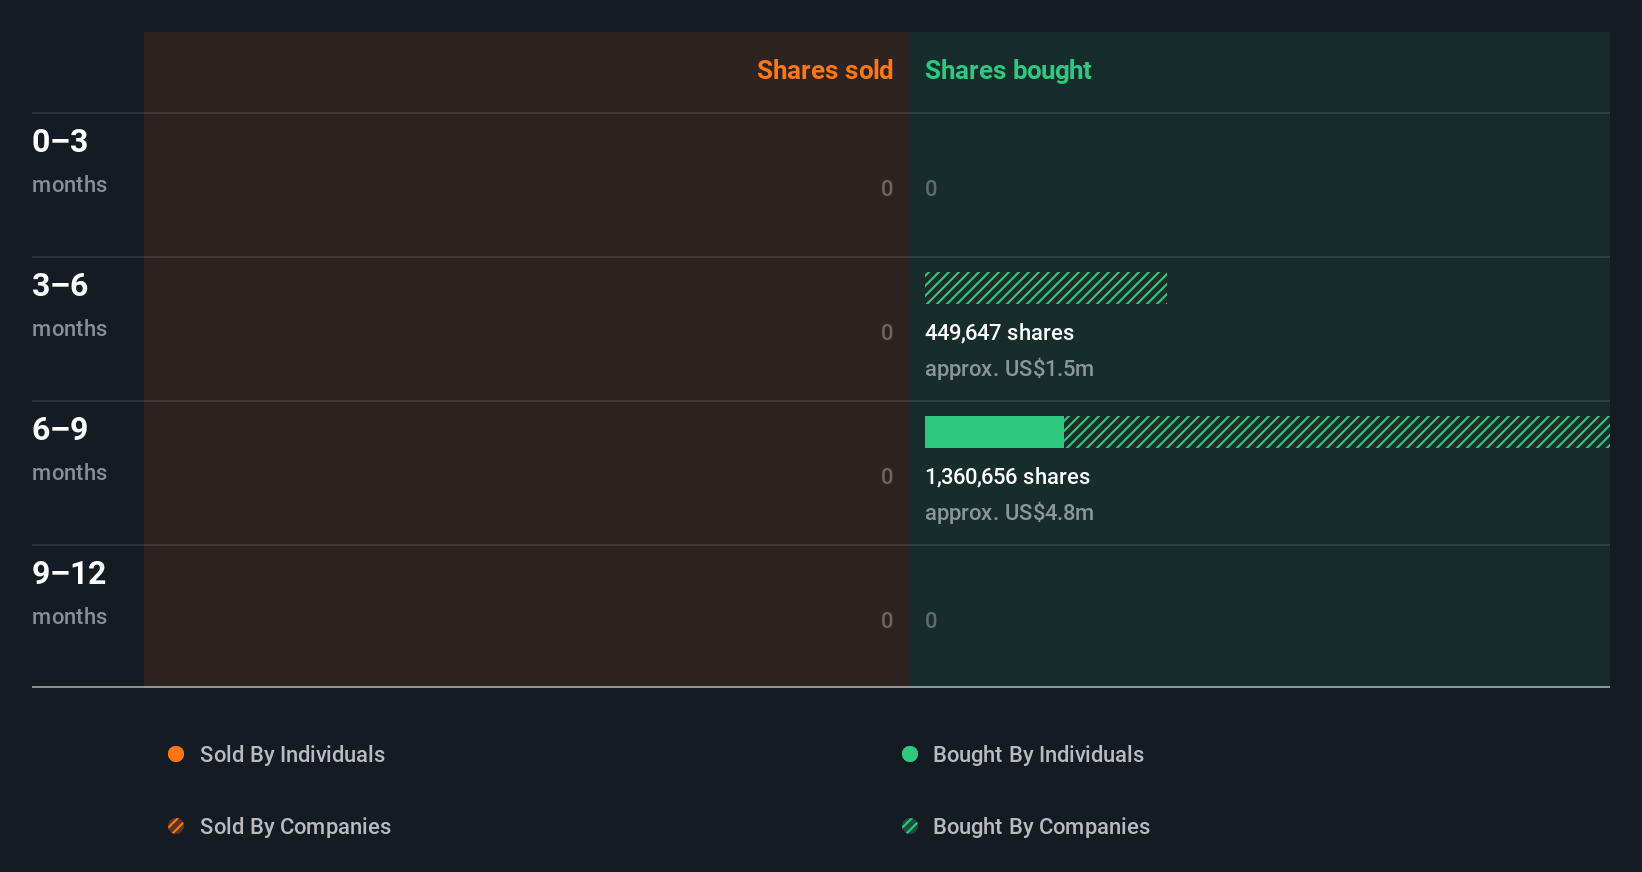Click the 6–9 months row label
Viewport: 1642px width, 872px height.
click(69, 449)
